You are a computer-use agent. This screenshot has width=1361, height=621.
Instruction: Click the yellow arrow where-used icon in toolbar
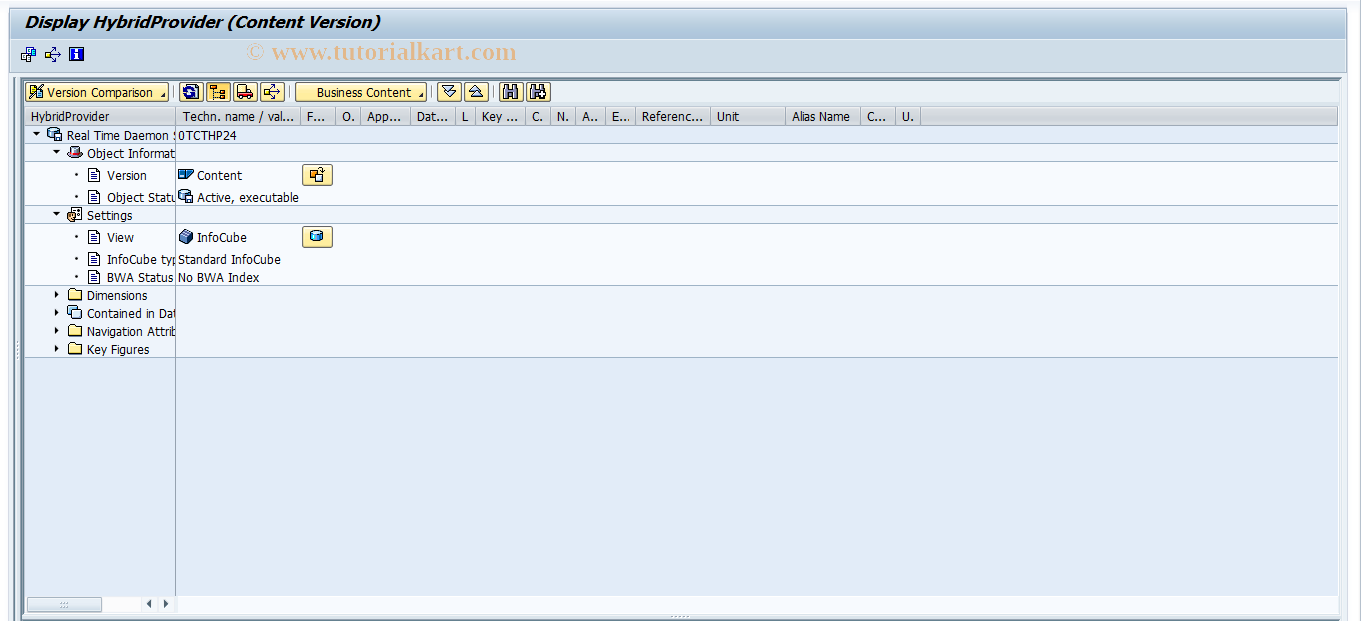272,92
